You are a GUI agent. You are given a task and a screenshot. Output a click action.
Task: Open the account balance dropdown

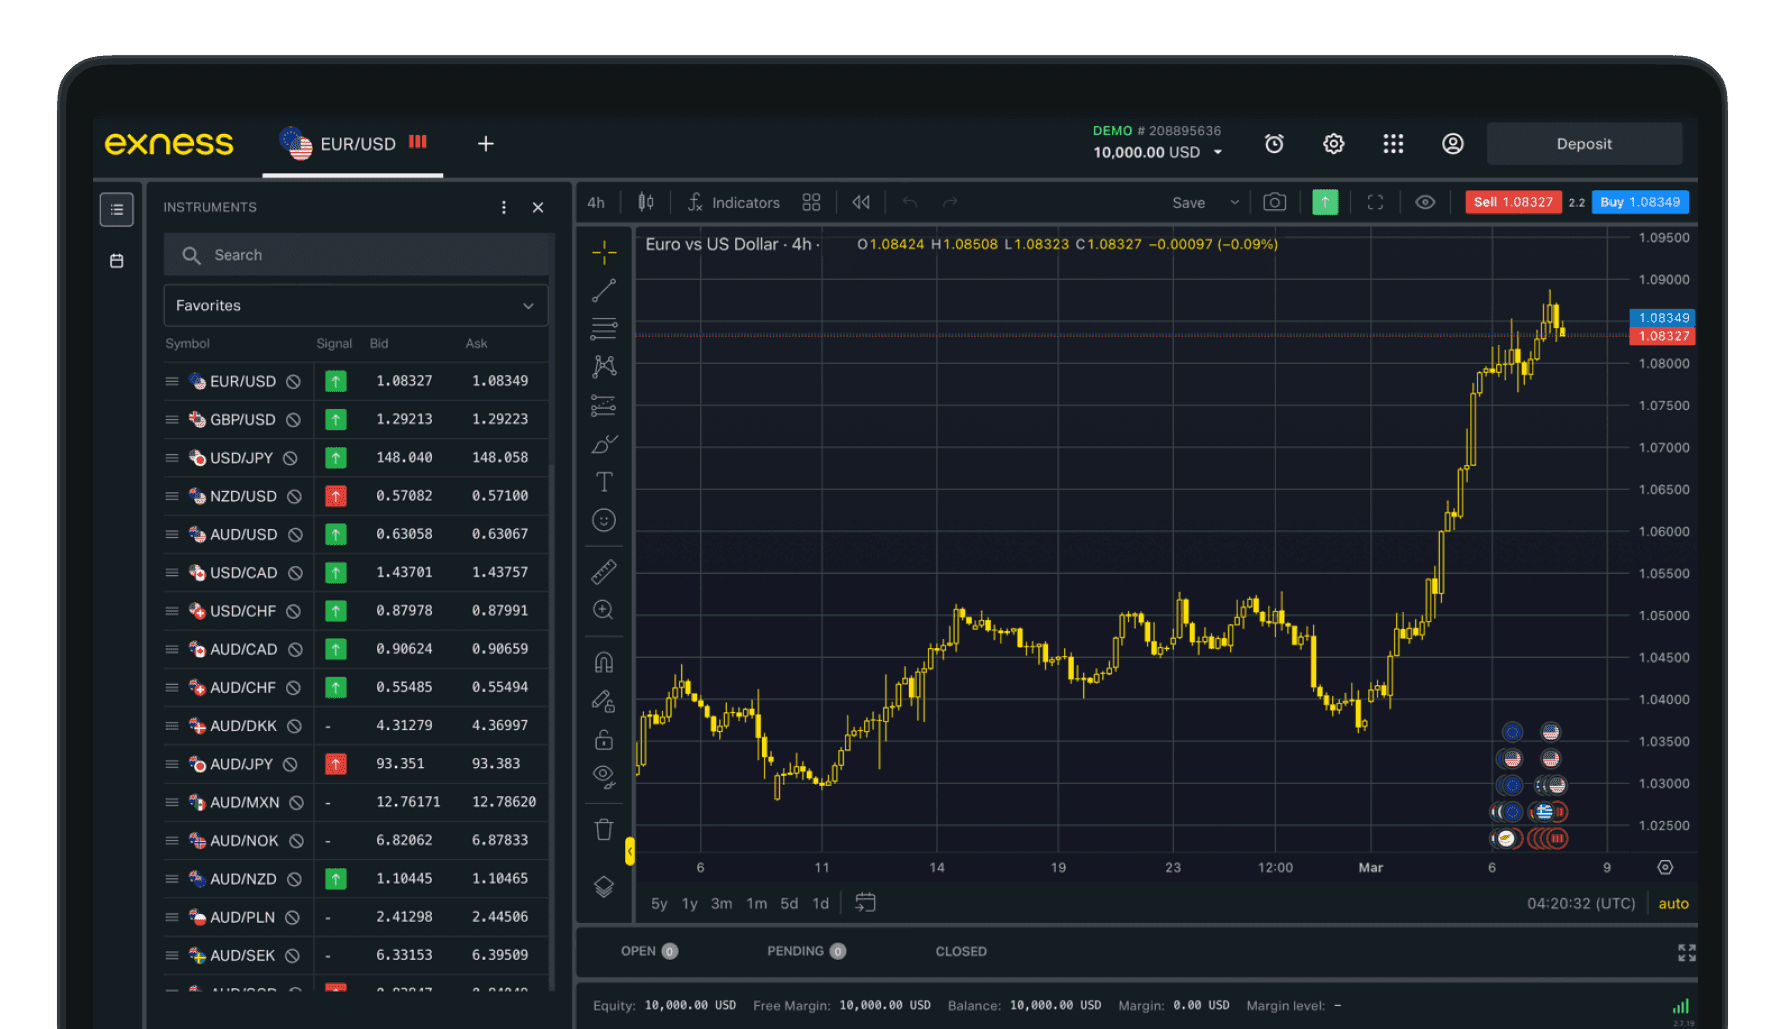click(1217, 152)
